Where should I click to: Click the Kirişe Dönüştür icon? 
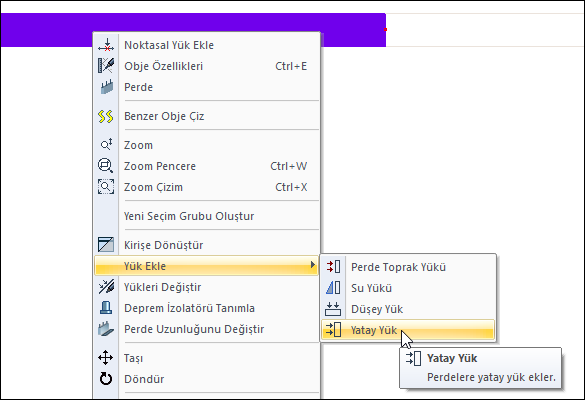(x=106, y=245)
